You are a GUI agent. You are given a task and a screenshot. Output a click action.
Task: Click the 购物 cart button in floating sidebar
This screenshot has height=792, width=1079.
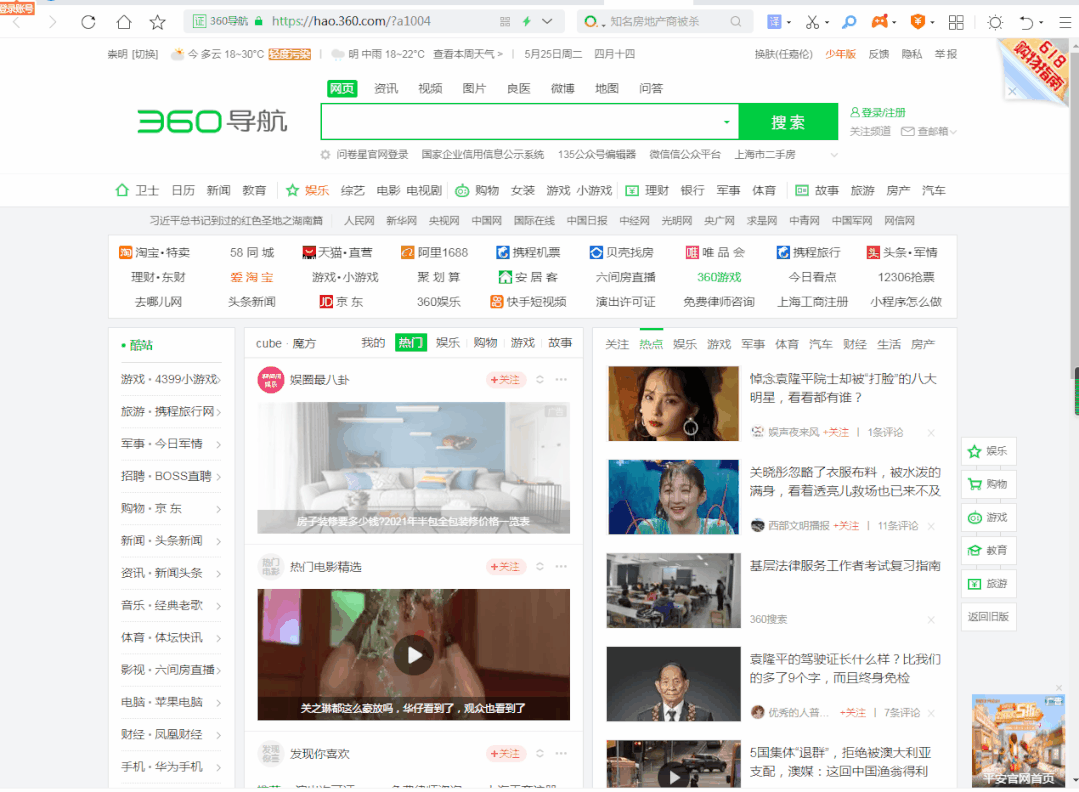coord(988,484)
